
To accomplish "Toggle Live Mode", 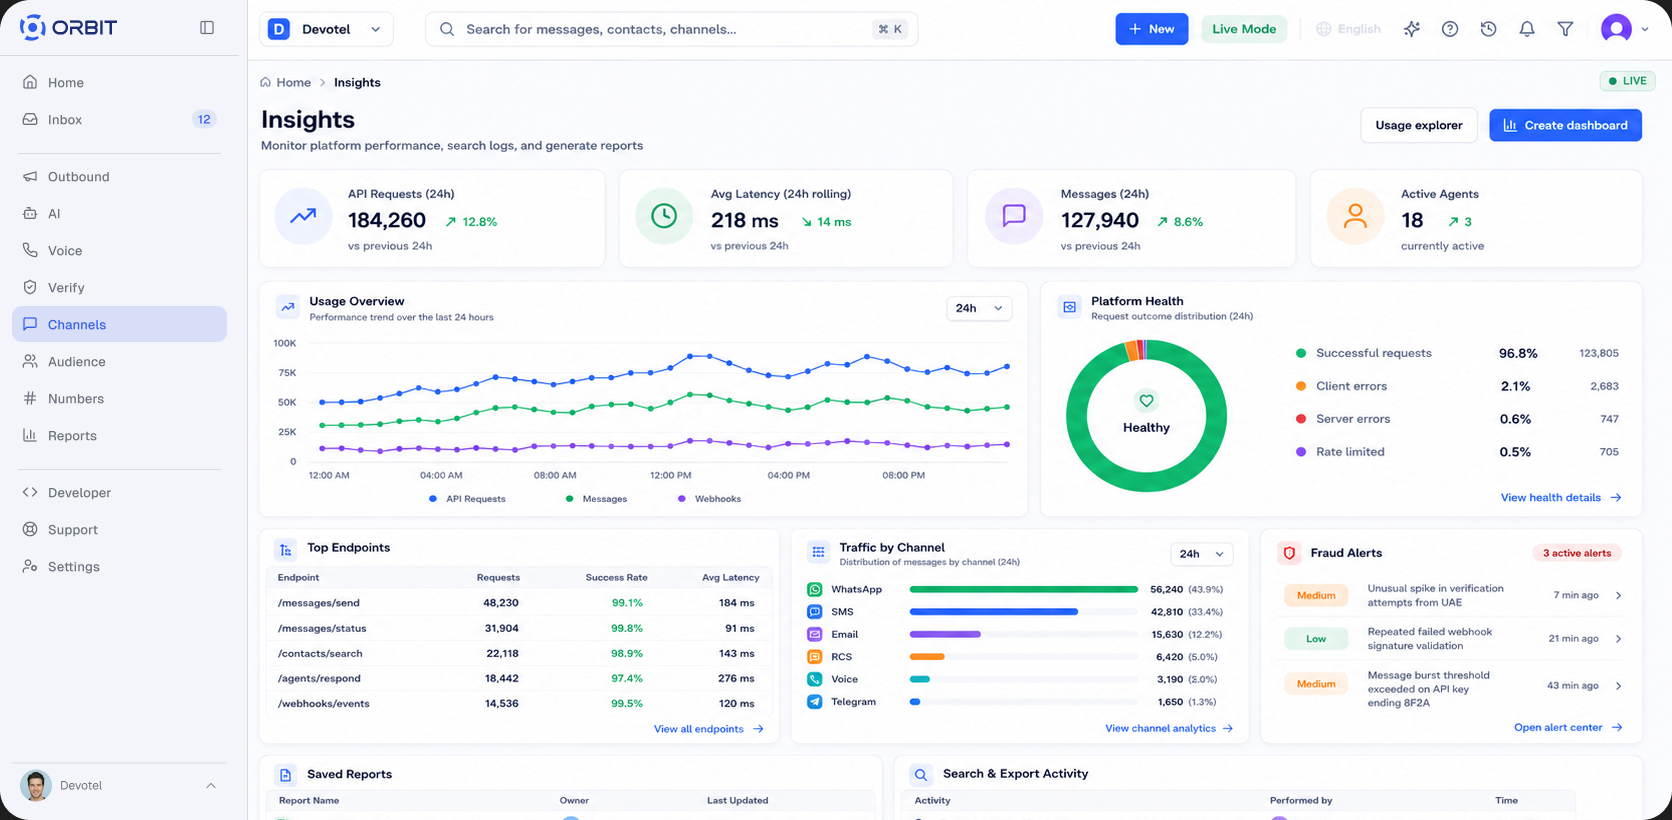I will point(1244,29).
